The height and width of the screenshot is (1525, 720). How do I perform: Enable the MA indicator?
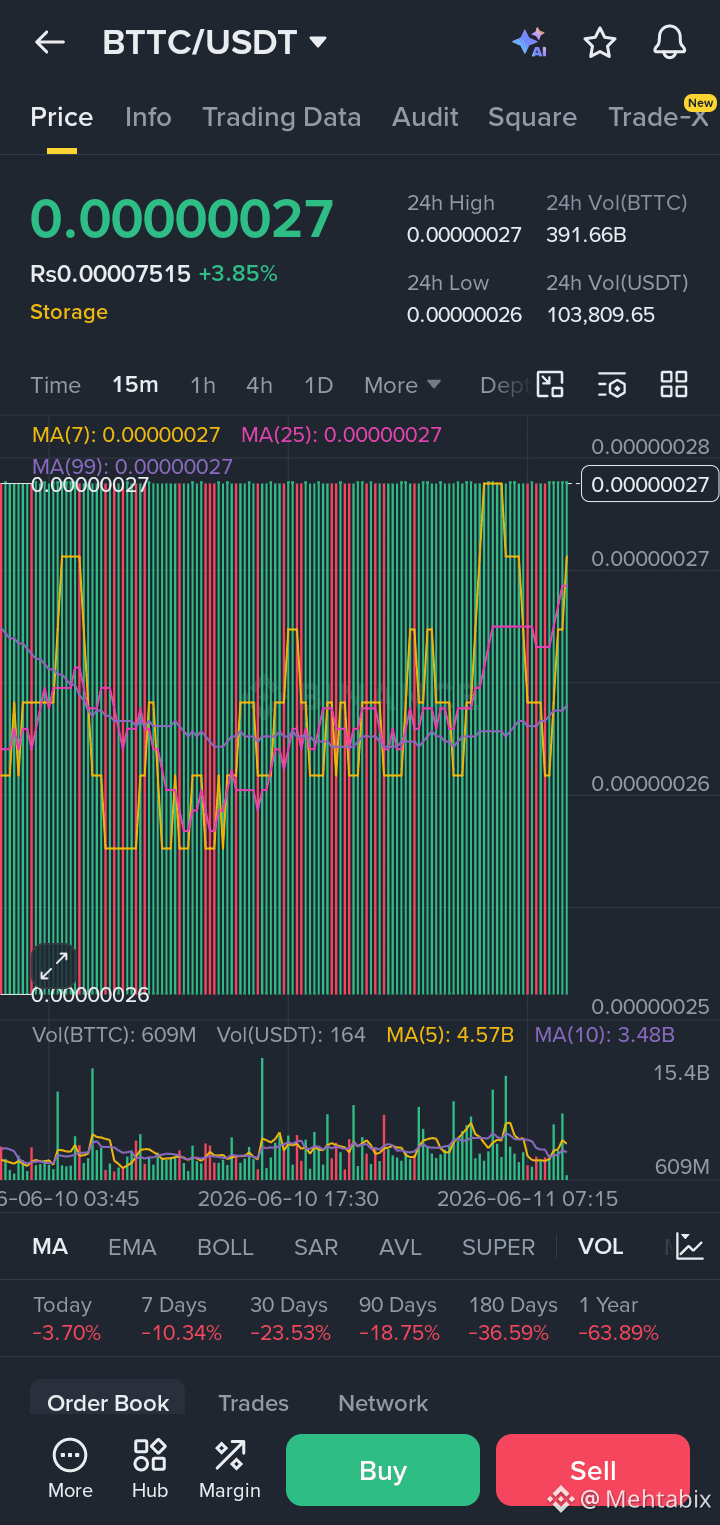pos(50,1247)
